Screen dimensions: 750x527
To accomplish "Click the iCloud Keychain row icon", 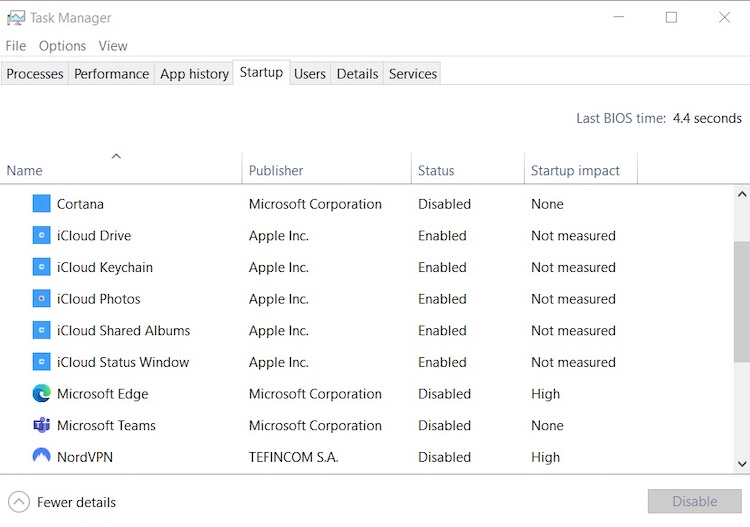I will click(42, 267).
